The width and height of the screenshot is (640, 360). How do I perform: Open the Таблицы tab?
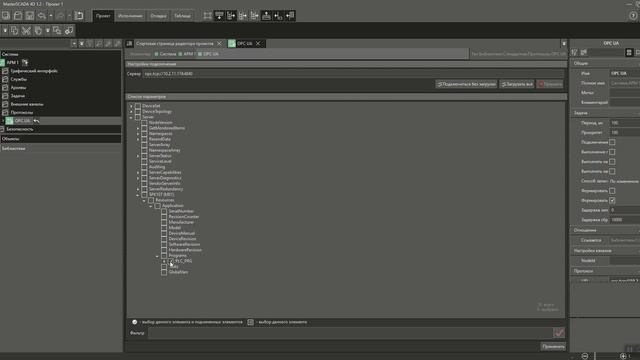click(182, 16)
